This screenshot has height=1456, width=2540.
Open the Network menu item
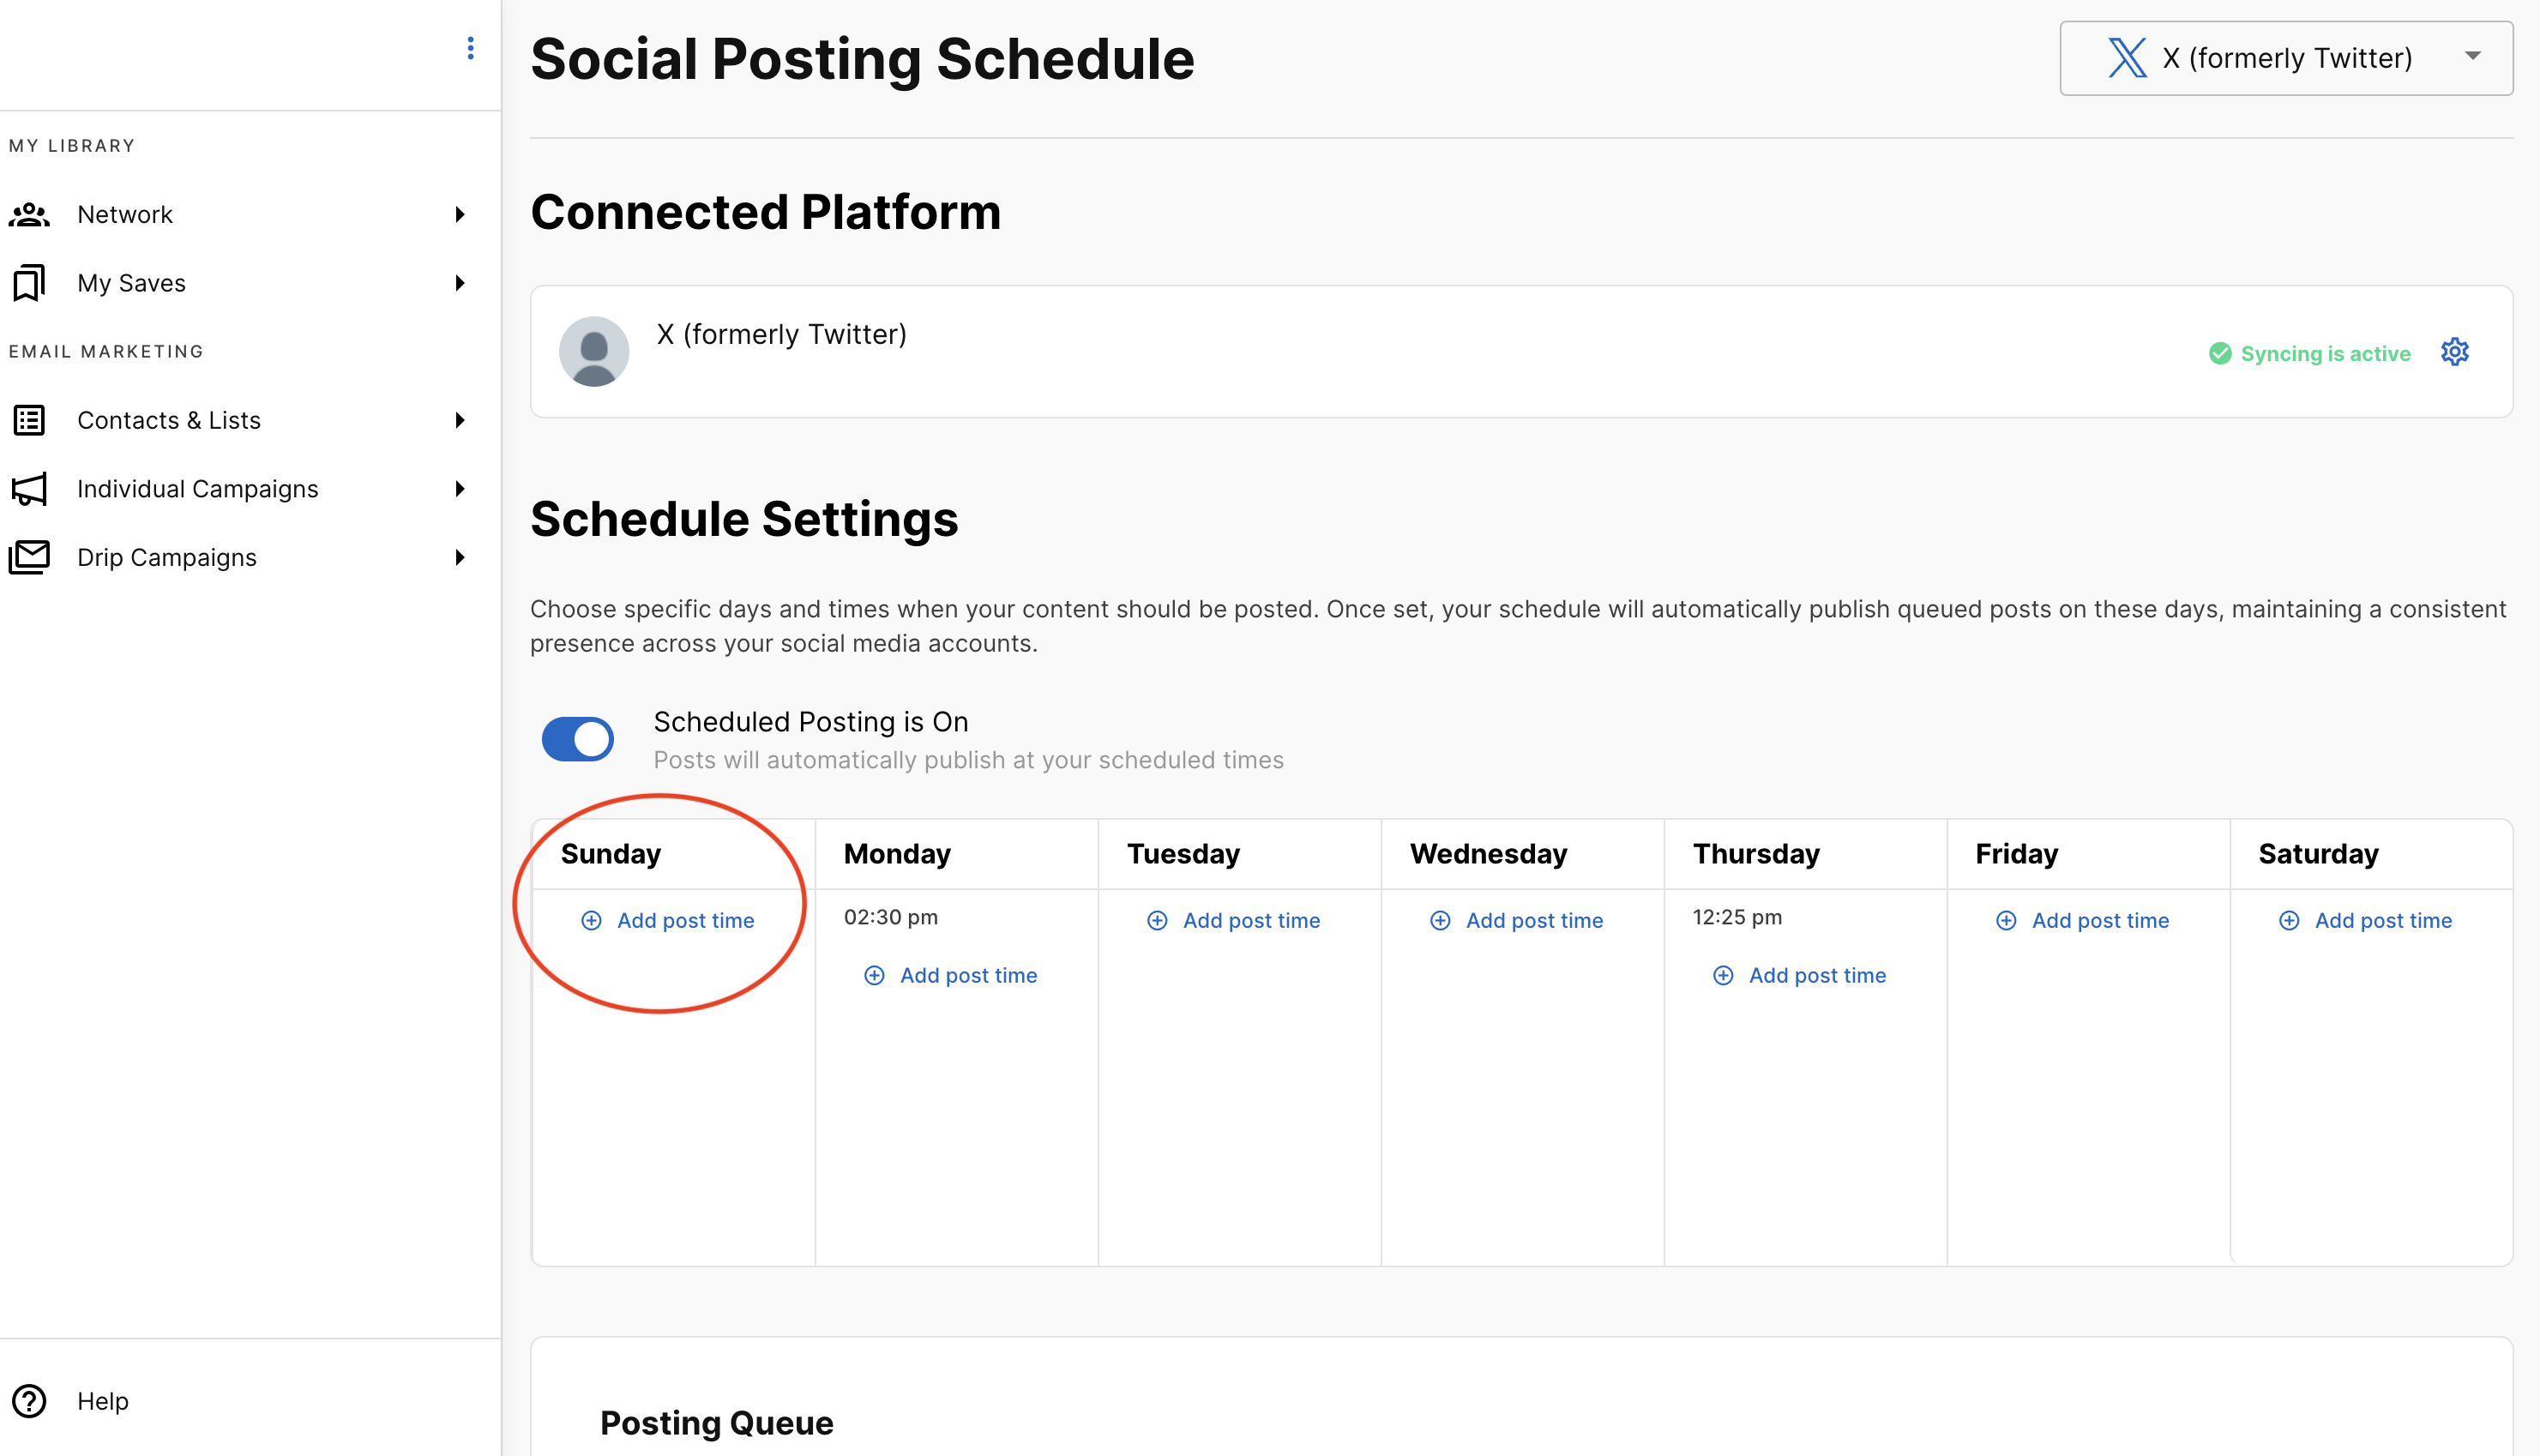(125, 214)
